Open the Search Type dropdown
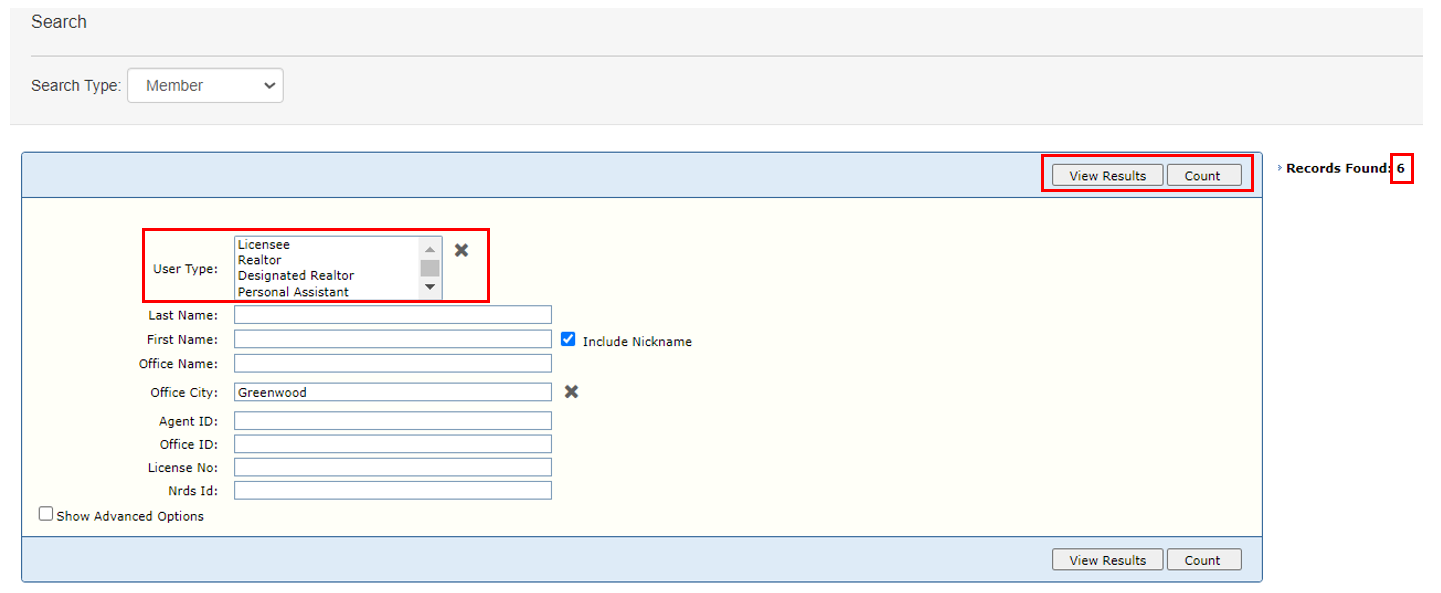The image size is (1441, 593). [x=205, y=86]
